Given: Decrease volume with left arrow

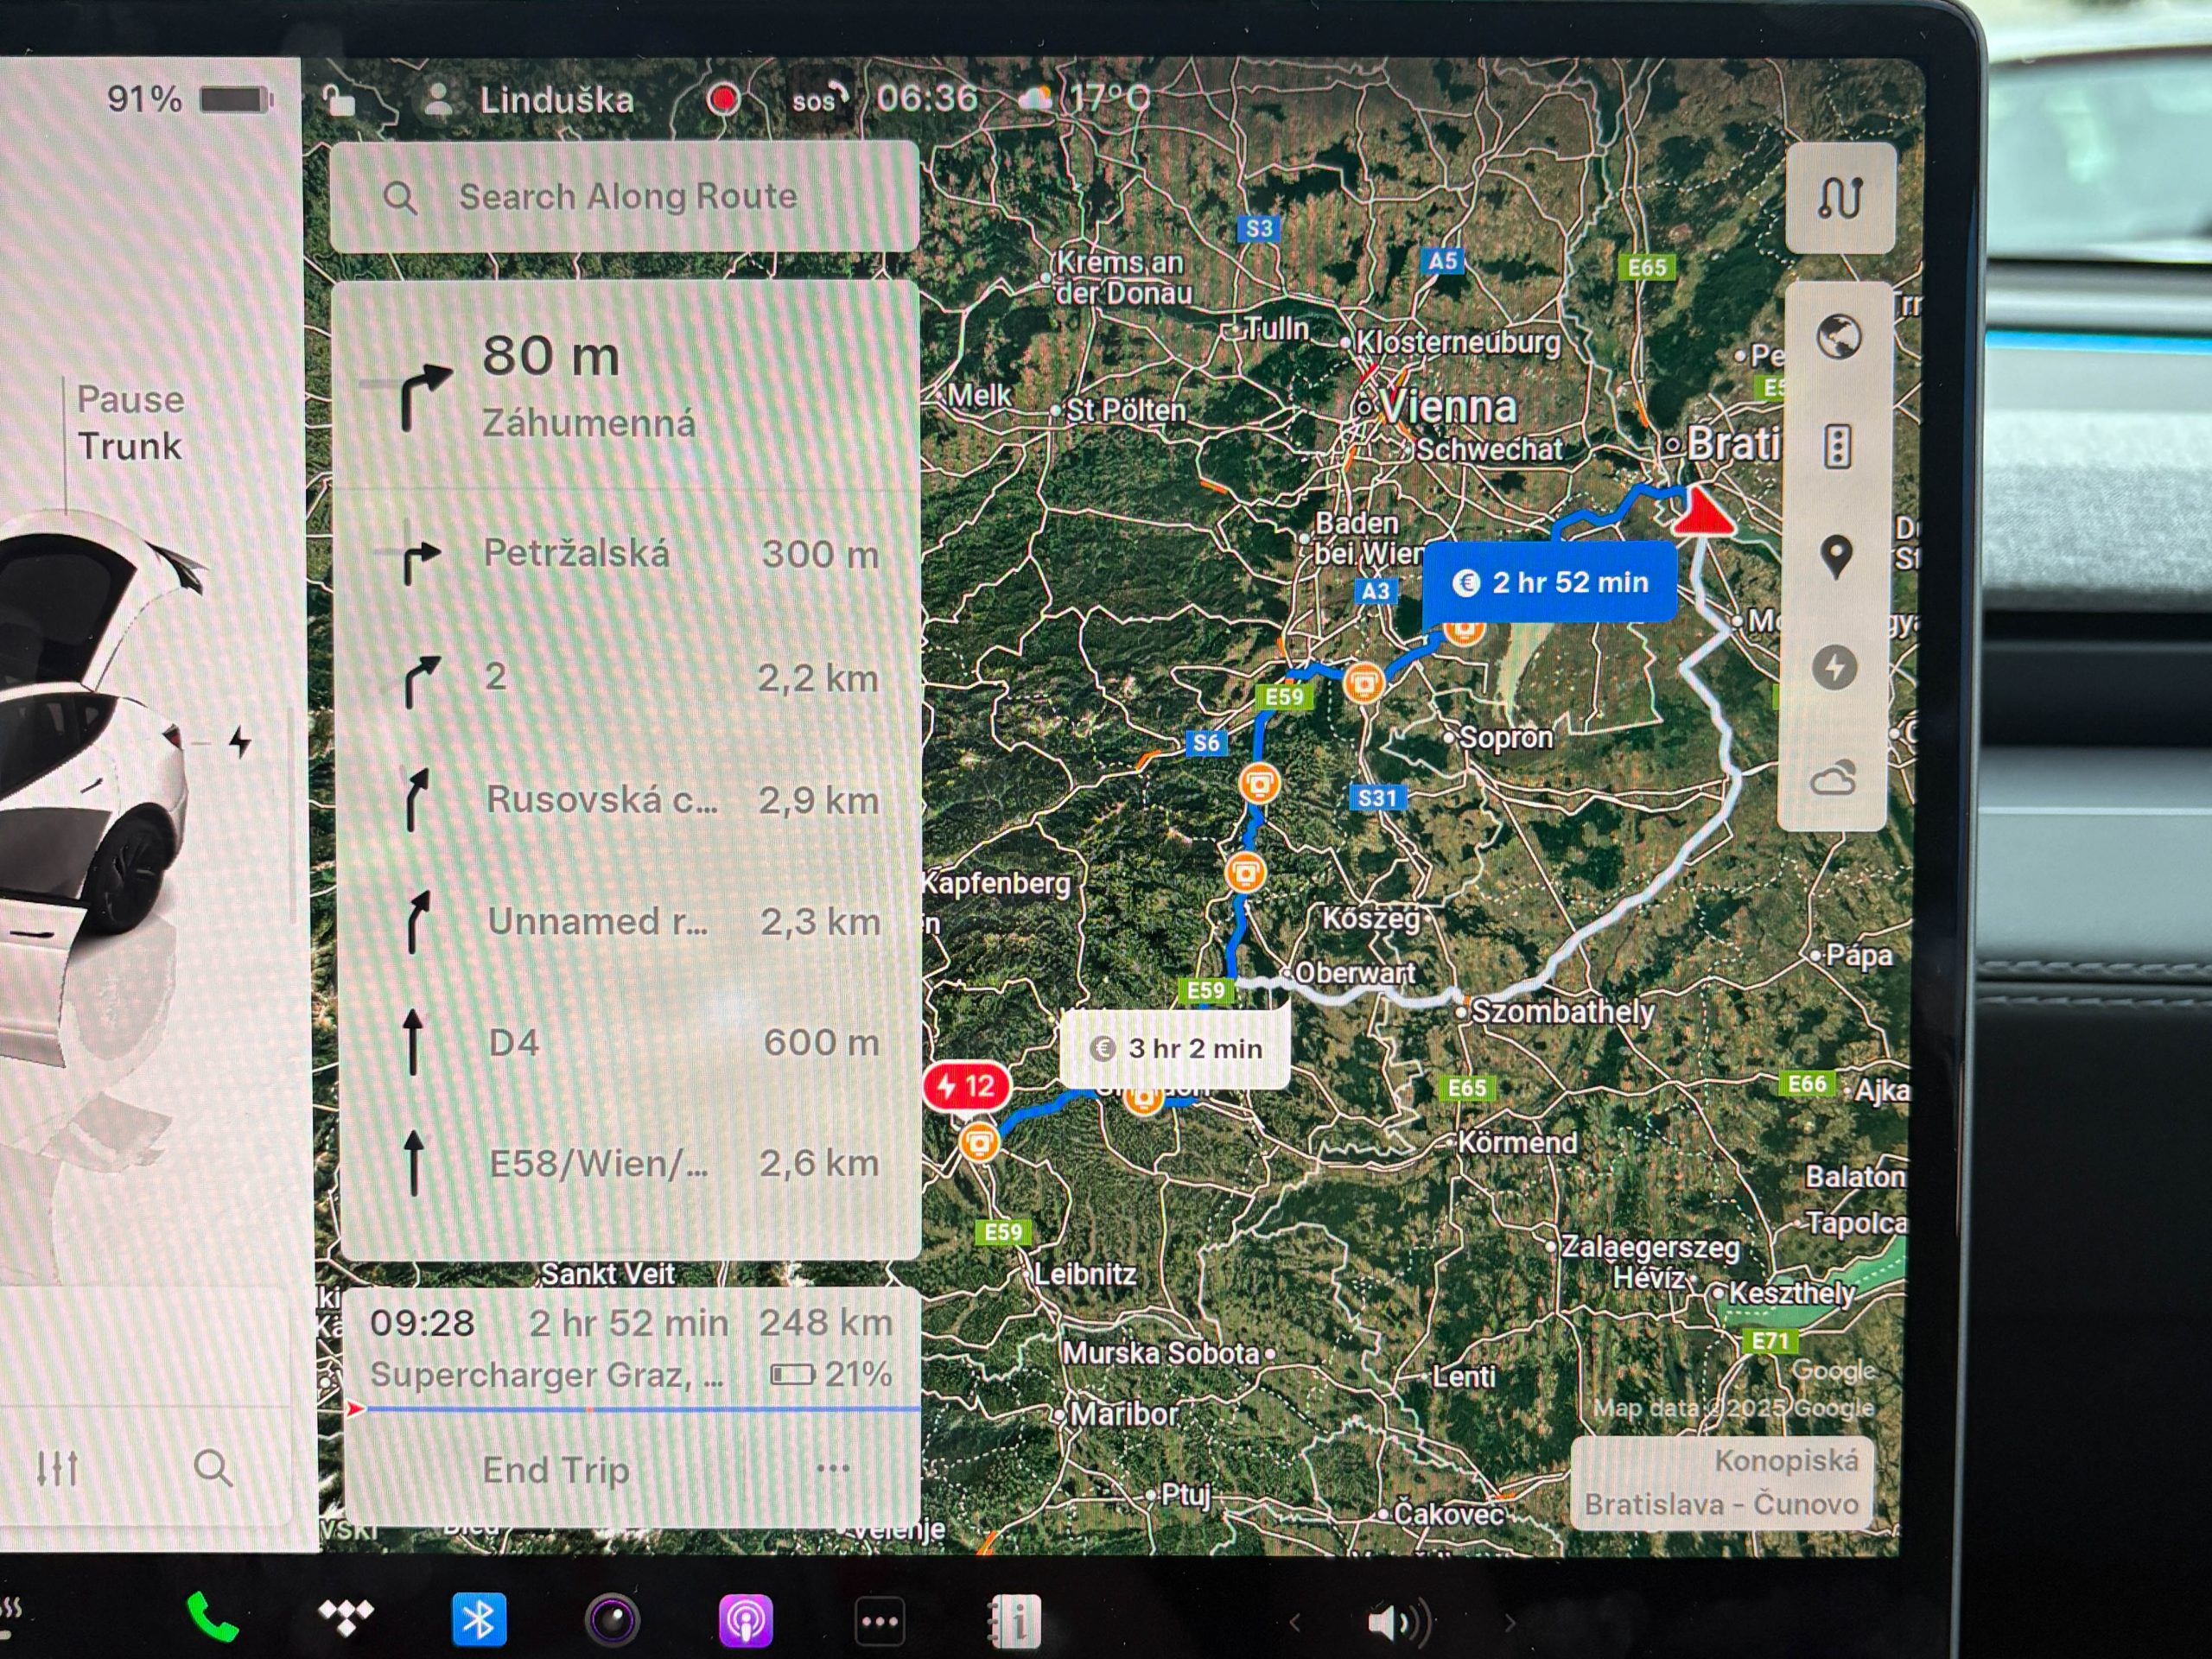Looking at the screenshot, I should 1294,1622.
